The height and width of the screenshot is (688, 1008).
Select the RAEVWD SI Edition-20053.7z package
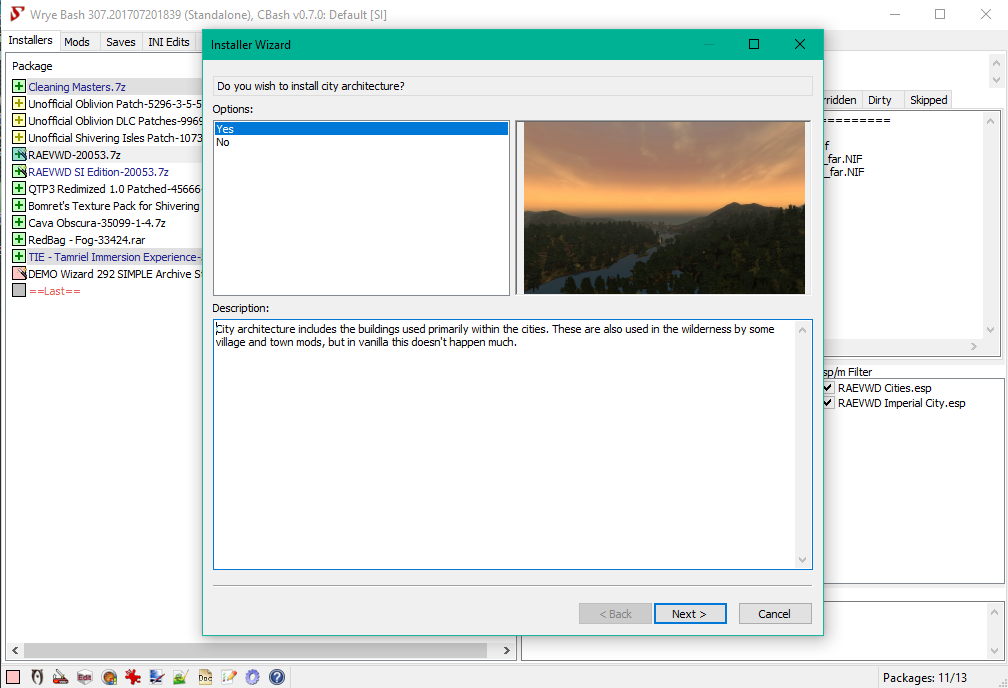98,171
